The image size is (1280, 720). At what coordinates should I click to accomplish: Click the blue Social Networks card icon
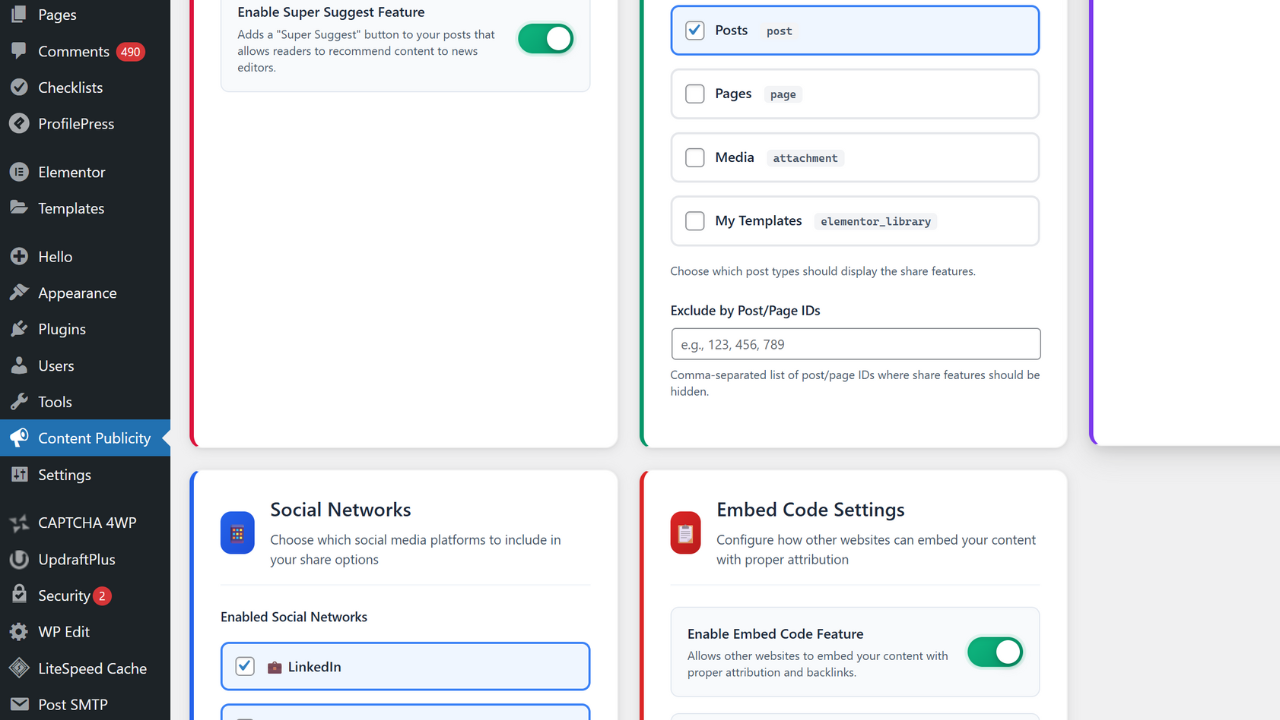(237, 533)
